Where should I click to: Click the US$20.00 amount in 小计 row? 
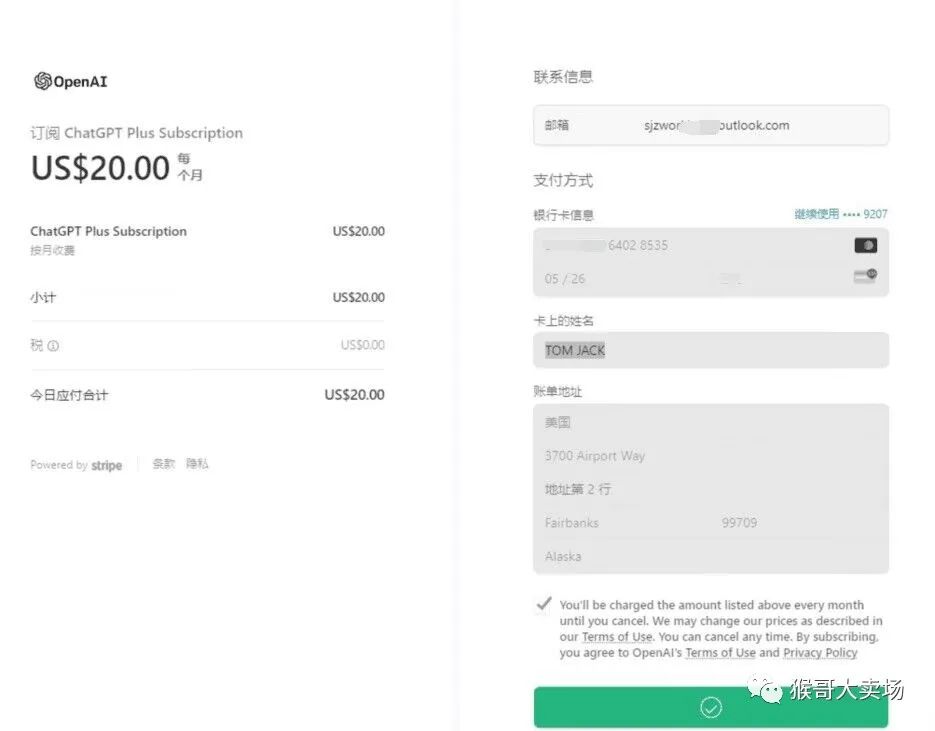tap(358, 297)
